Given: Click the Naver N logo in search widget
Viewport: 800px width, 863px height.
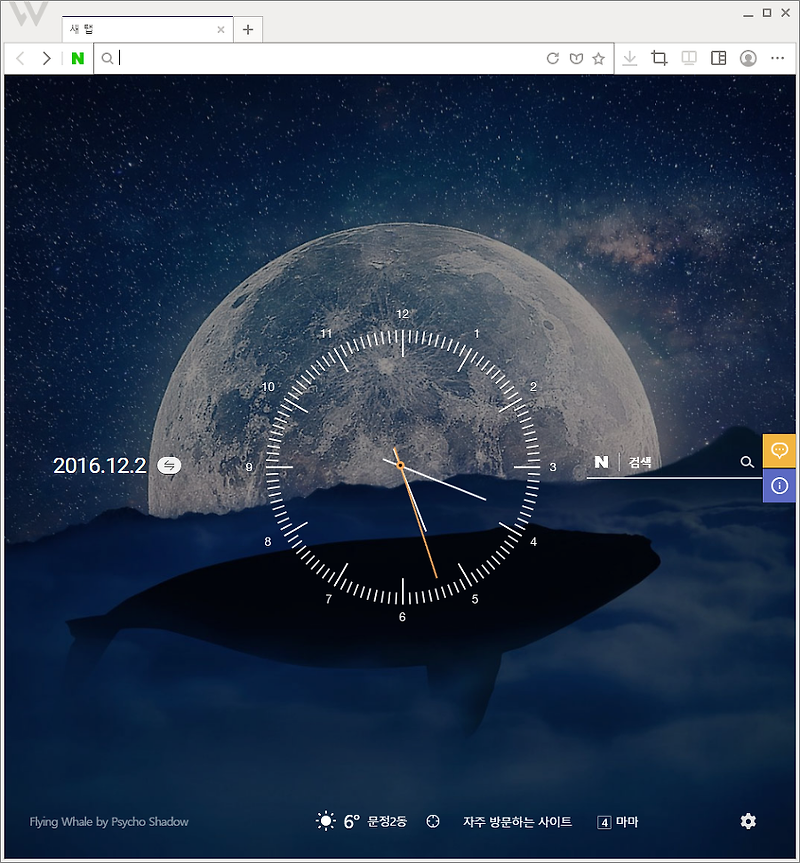Looking at the screenshot, I should [601, 462].
